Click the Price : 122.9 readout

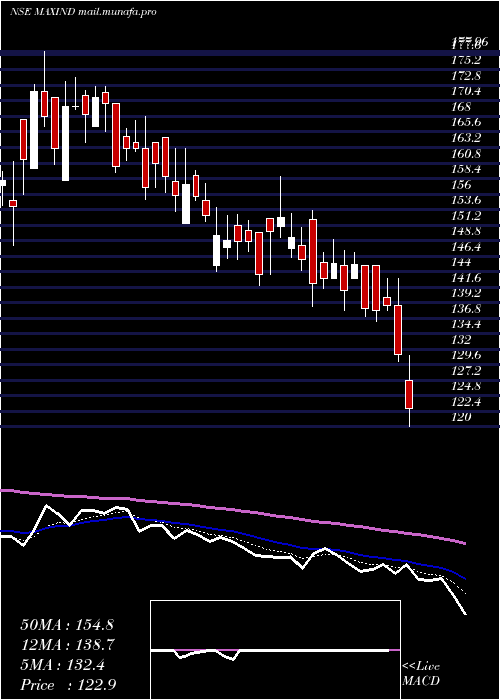[69, 685]
